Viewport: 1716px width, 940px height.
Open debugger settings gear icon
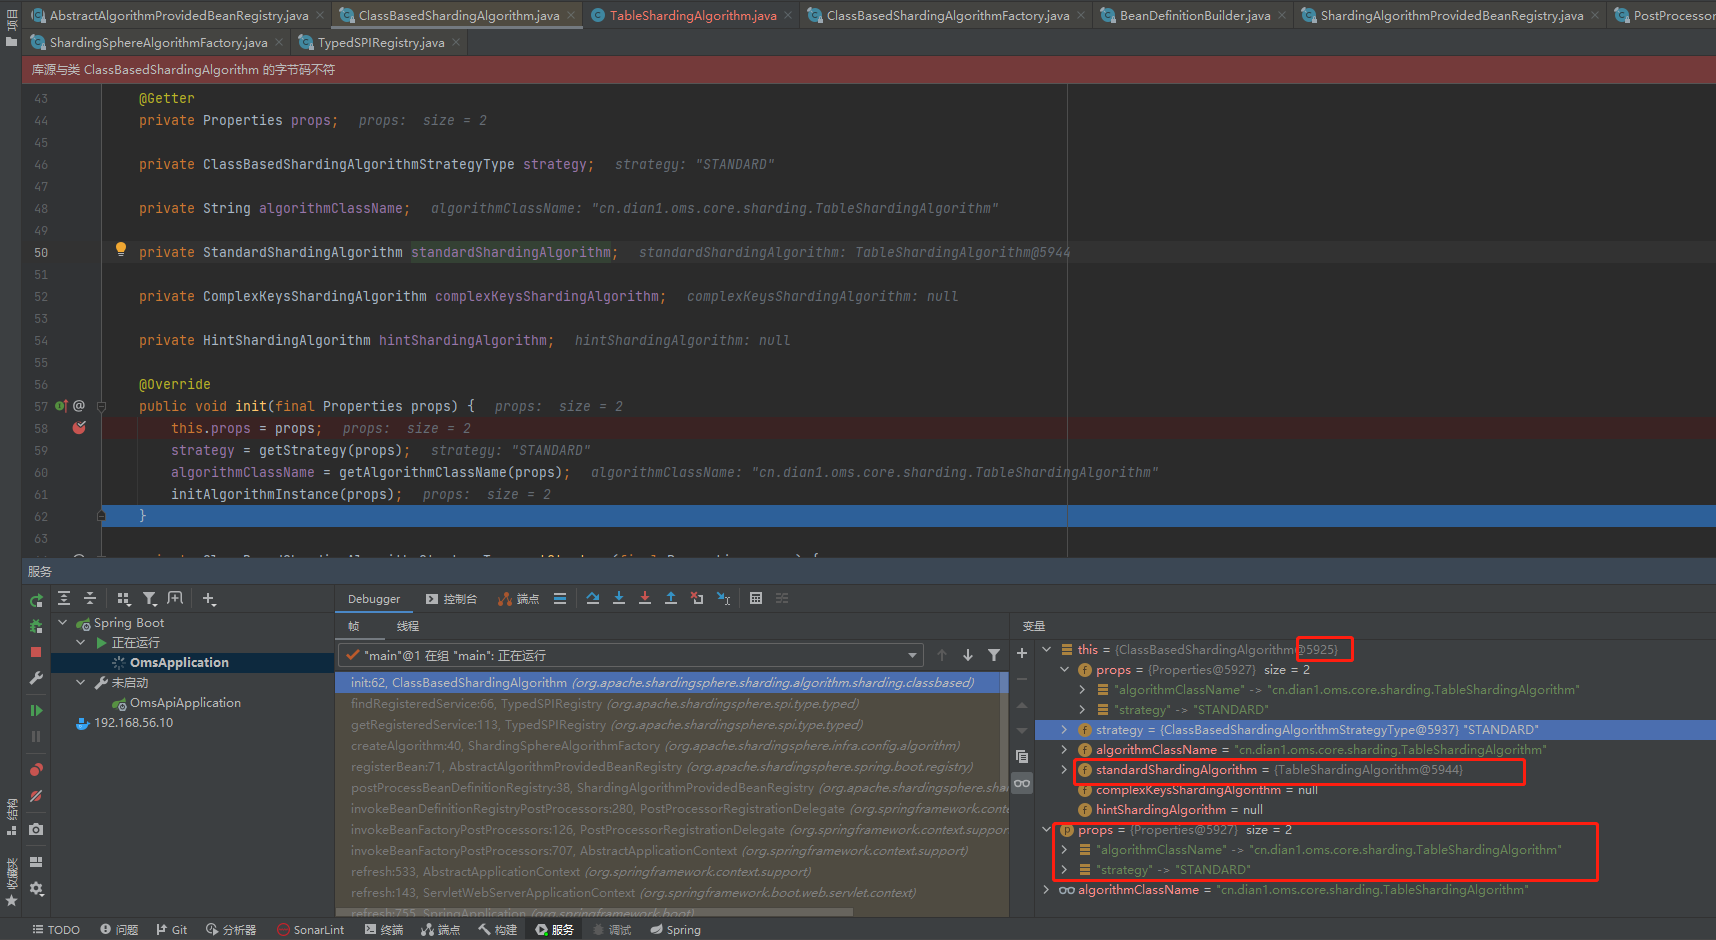click(x=36, y=888)
